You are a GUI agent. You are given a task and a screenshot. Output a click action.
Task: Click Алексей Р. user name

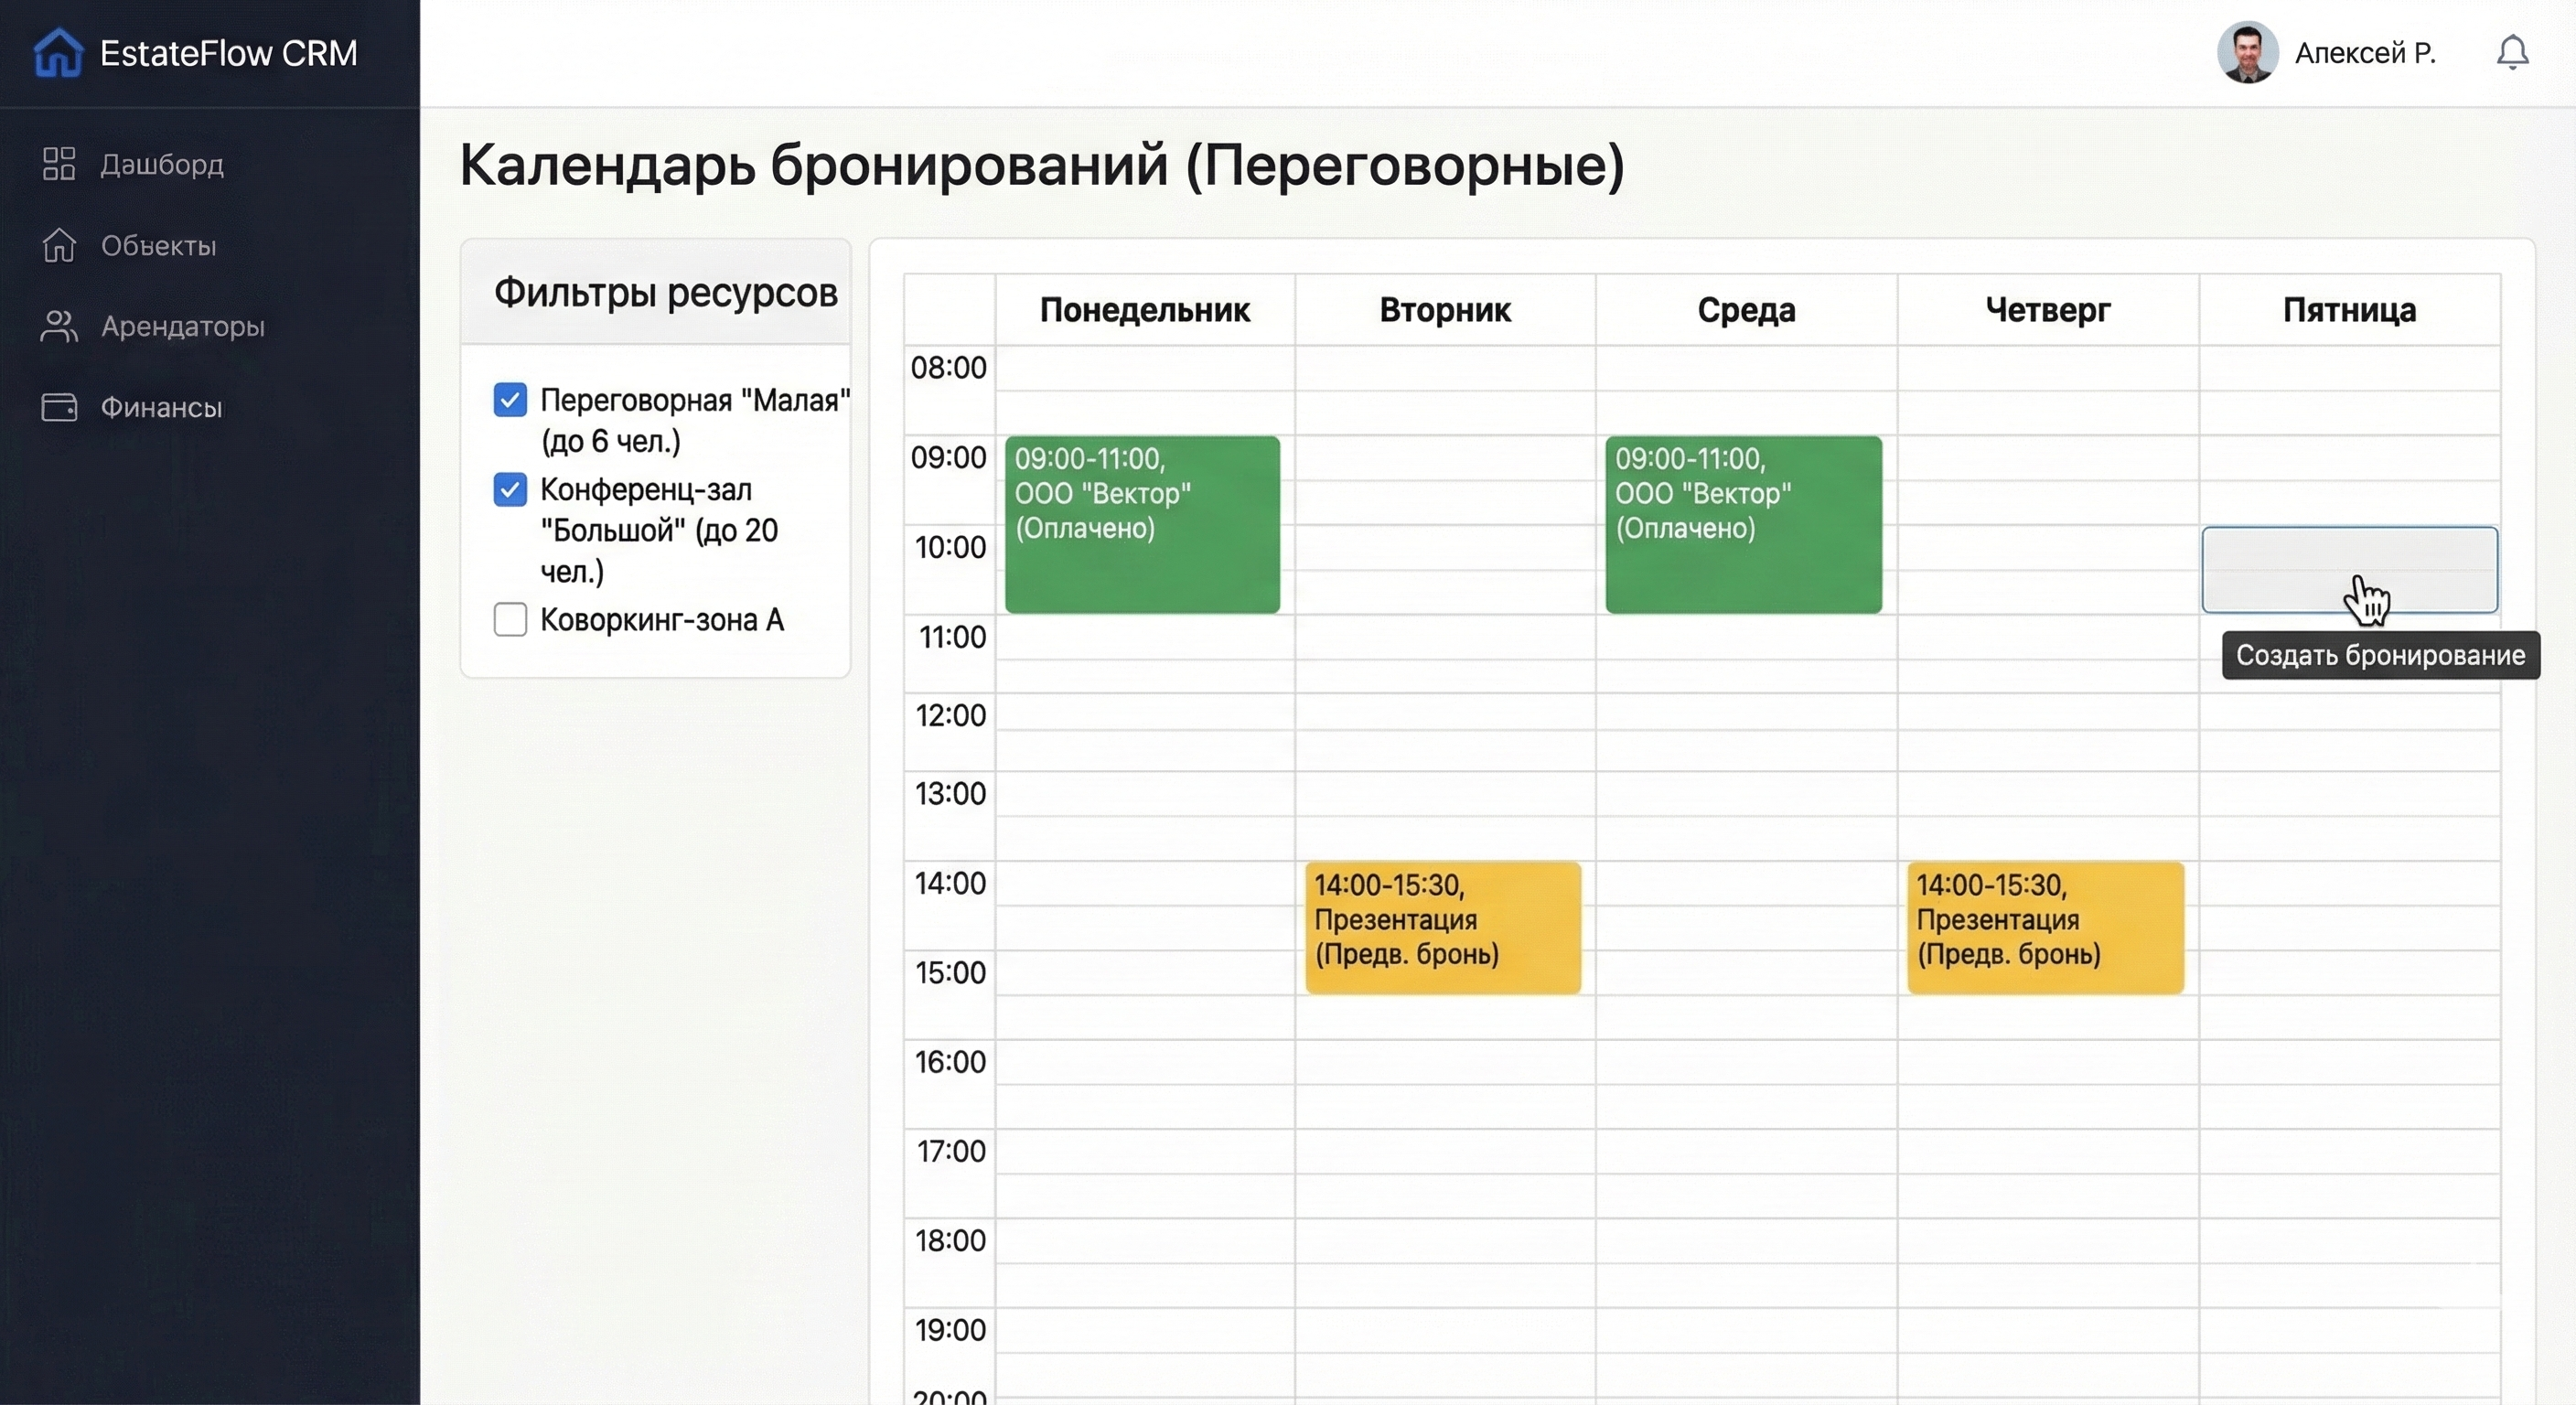tap(2364, 53)
